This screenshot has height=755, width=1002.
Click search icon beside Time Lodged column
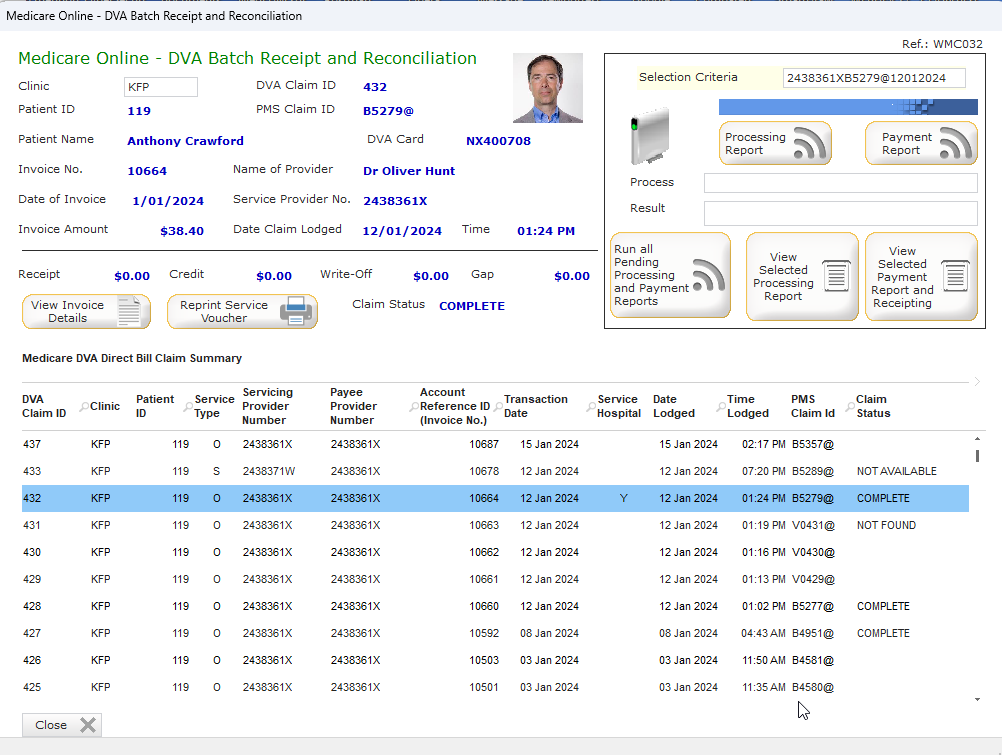(721, 407)
